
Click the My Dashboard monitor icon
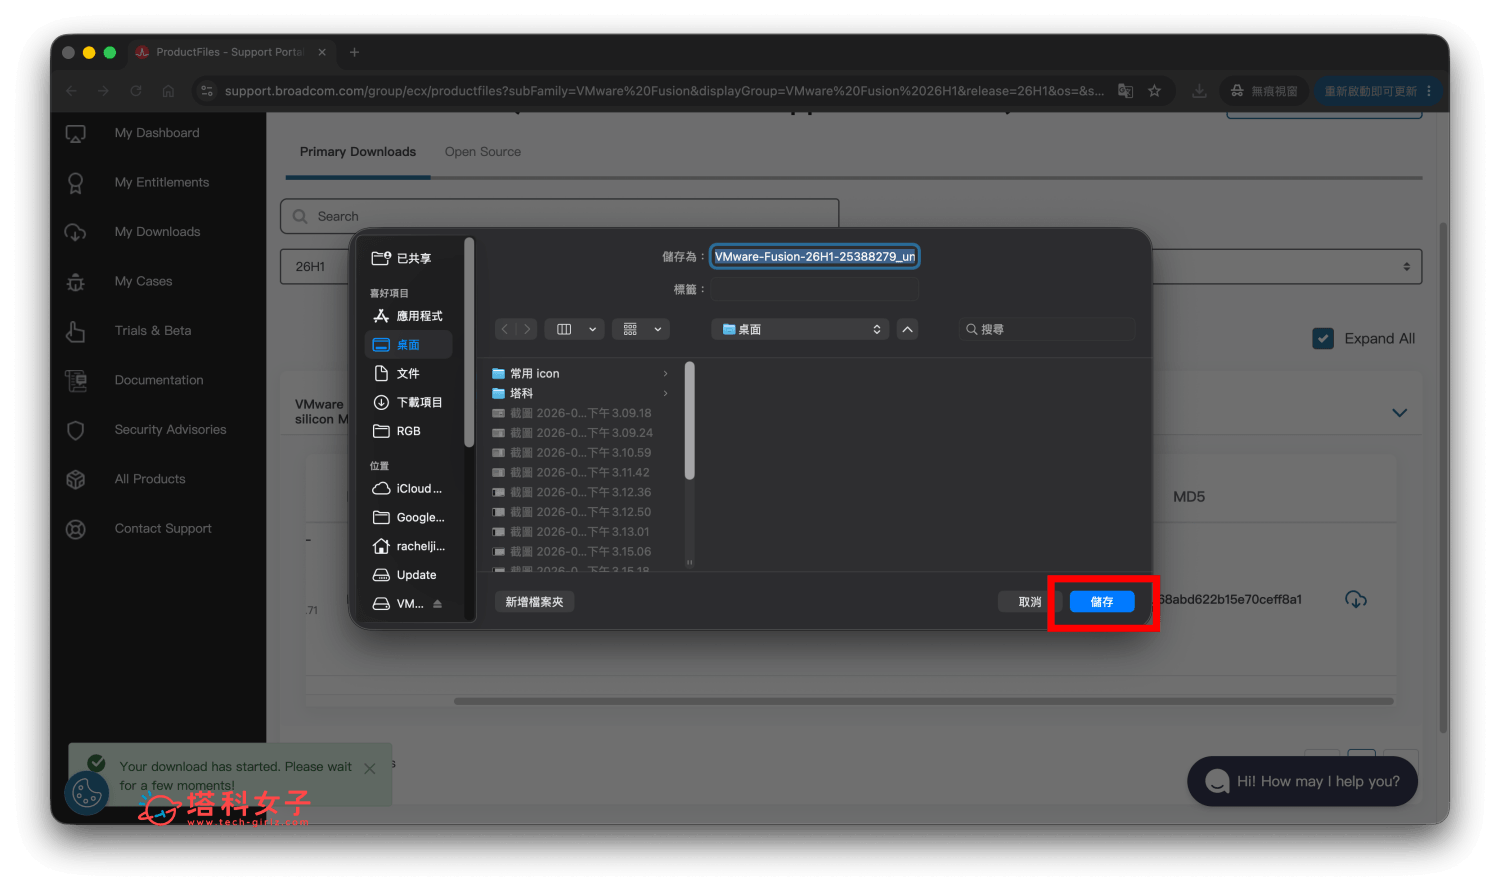(76, 133)
